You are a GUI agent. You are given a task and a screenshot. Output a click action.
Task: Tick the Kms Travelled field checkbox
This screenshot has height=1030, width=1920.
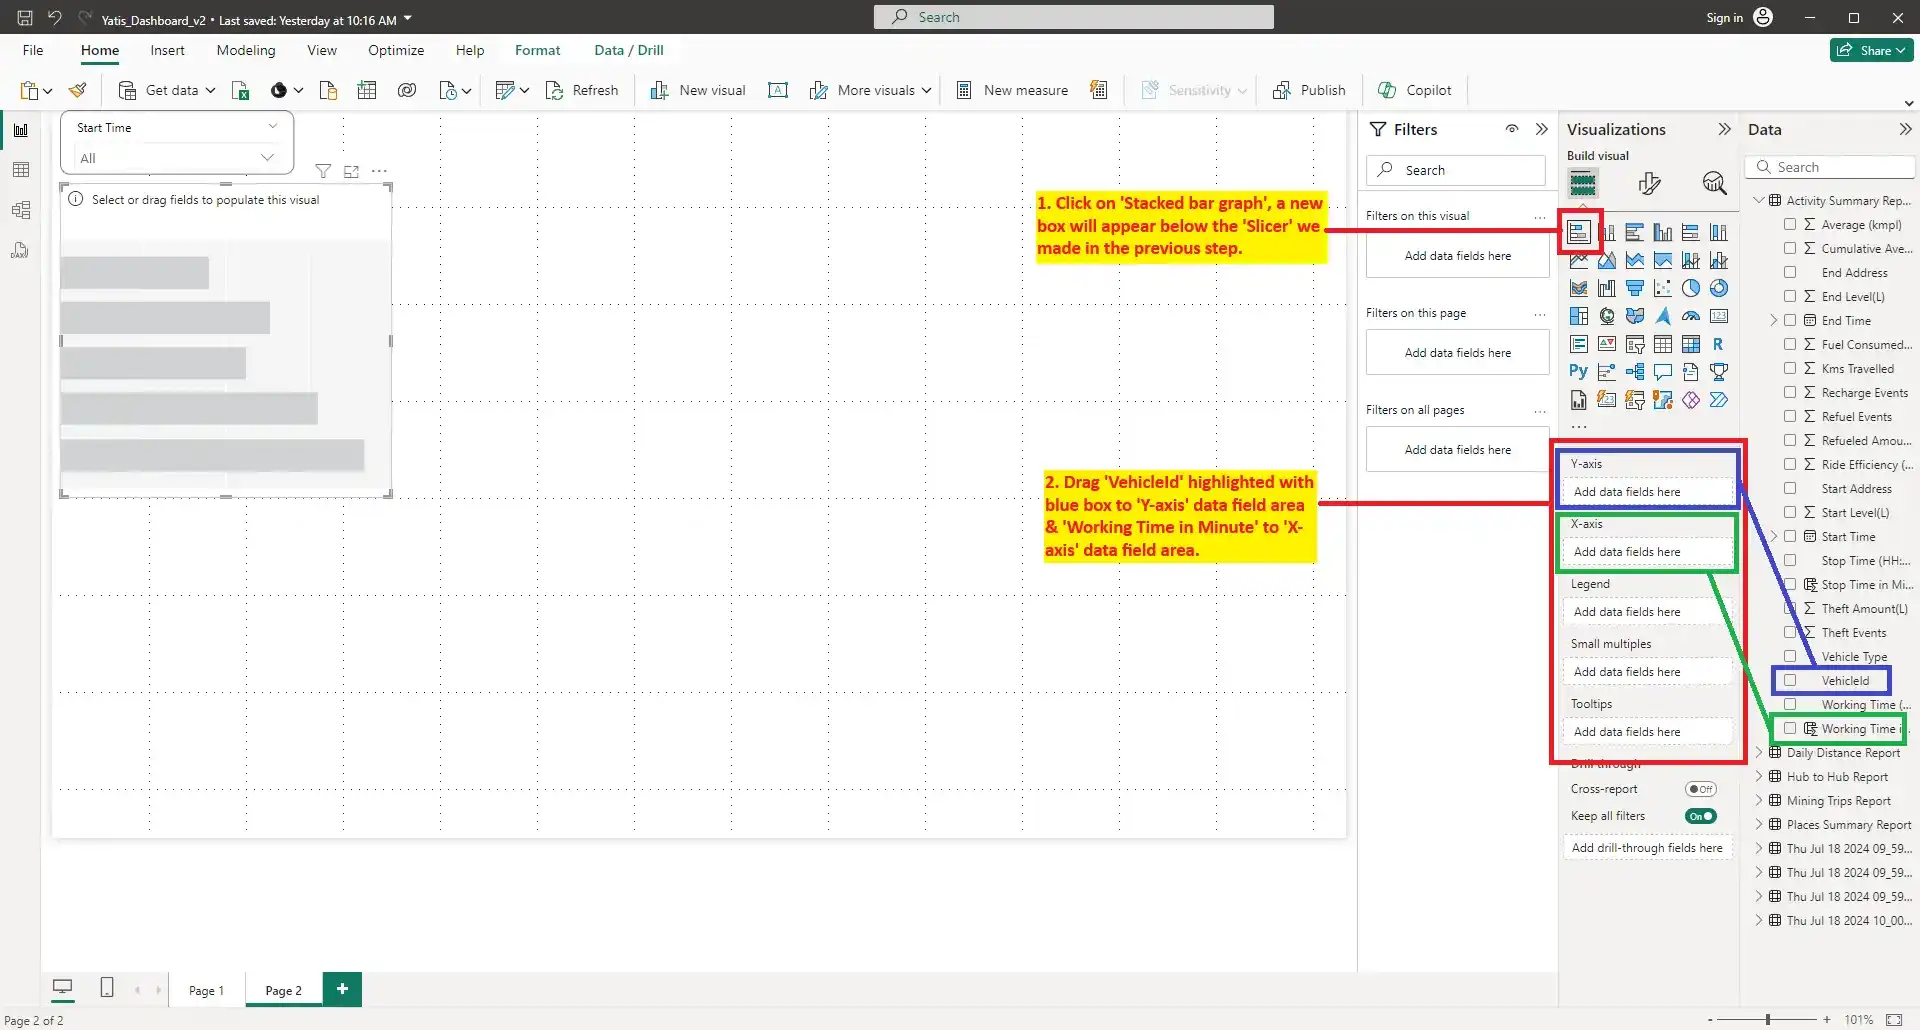click(x=1790, y=369)
